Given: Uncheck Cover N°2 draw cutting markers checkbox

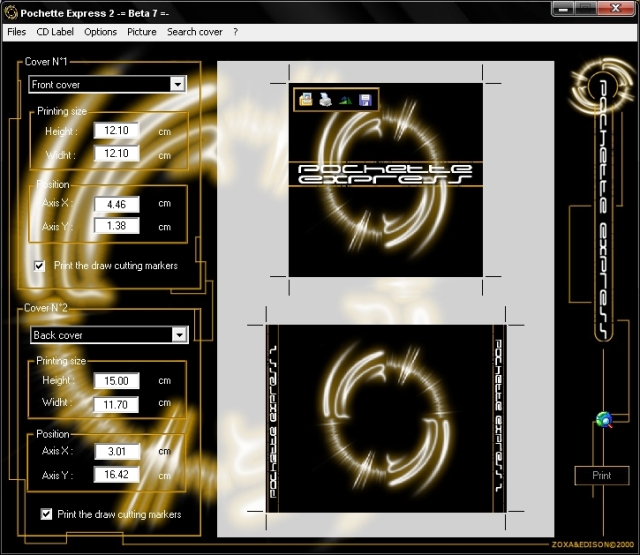Looking at the screenshot, I should pyautogui.click(x=47, y=514).
